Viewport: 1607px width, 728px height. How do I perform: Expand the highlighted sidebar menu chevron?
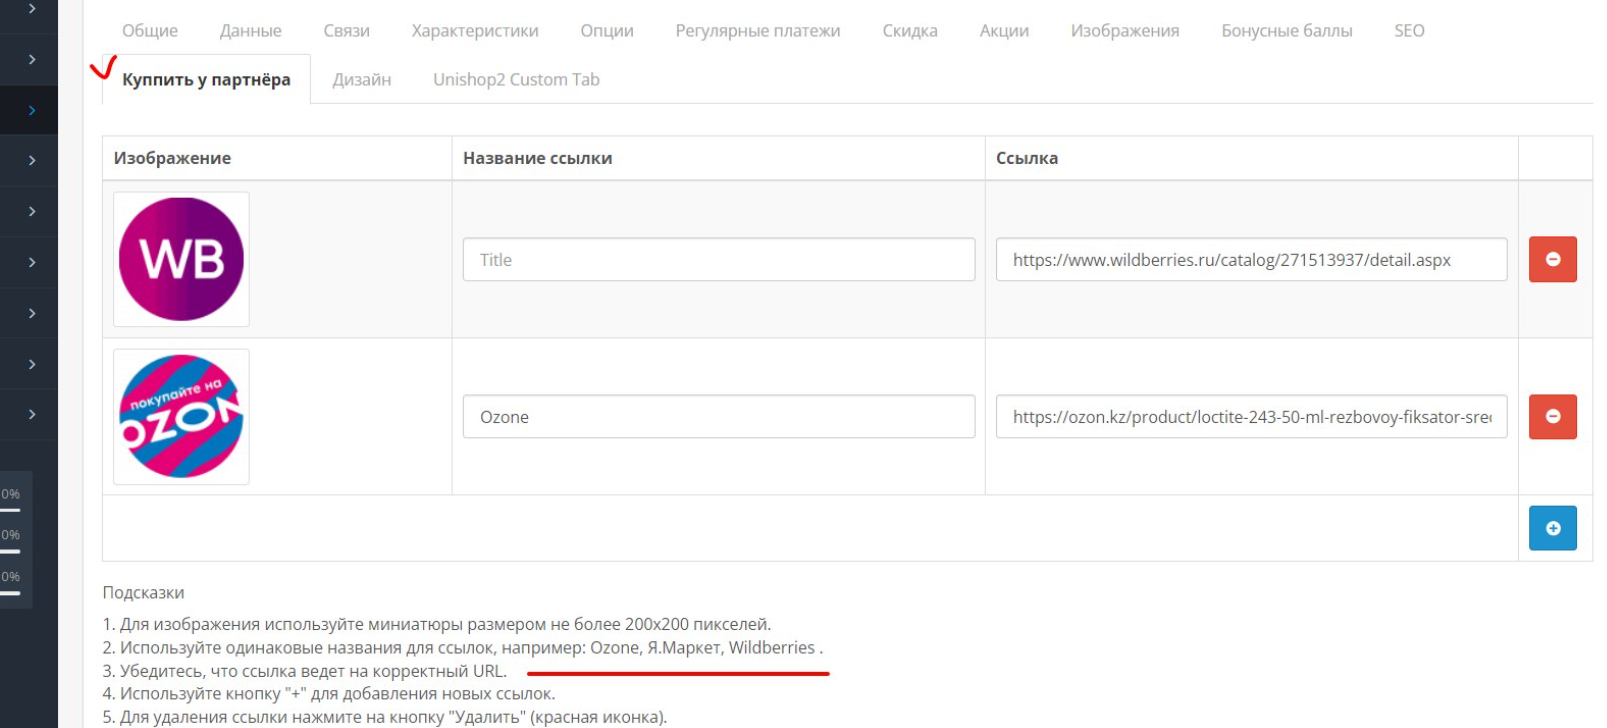32,110
